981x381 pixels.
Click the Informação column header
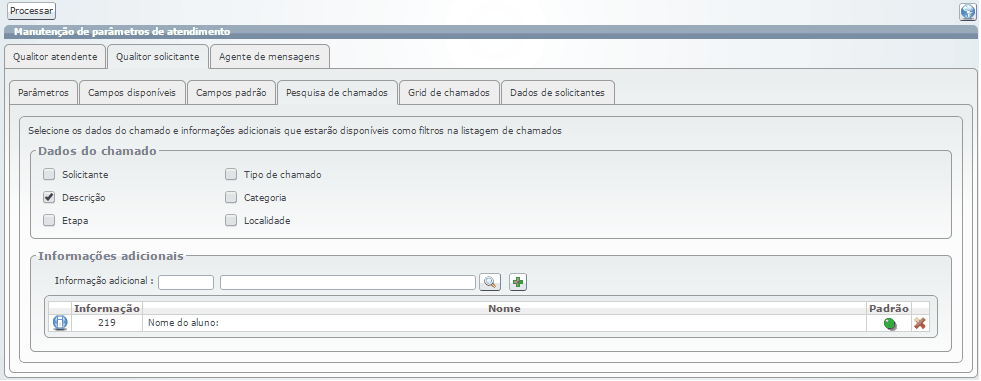[x=107, y=308]
